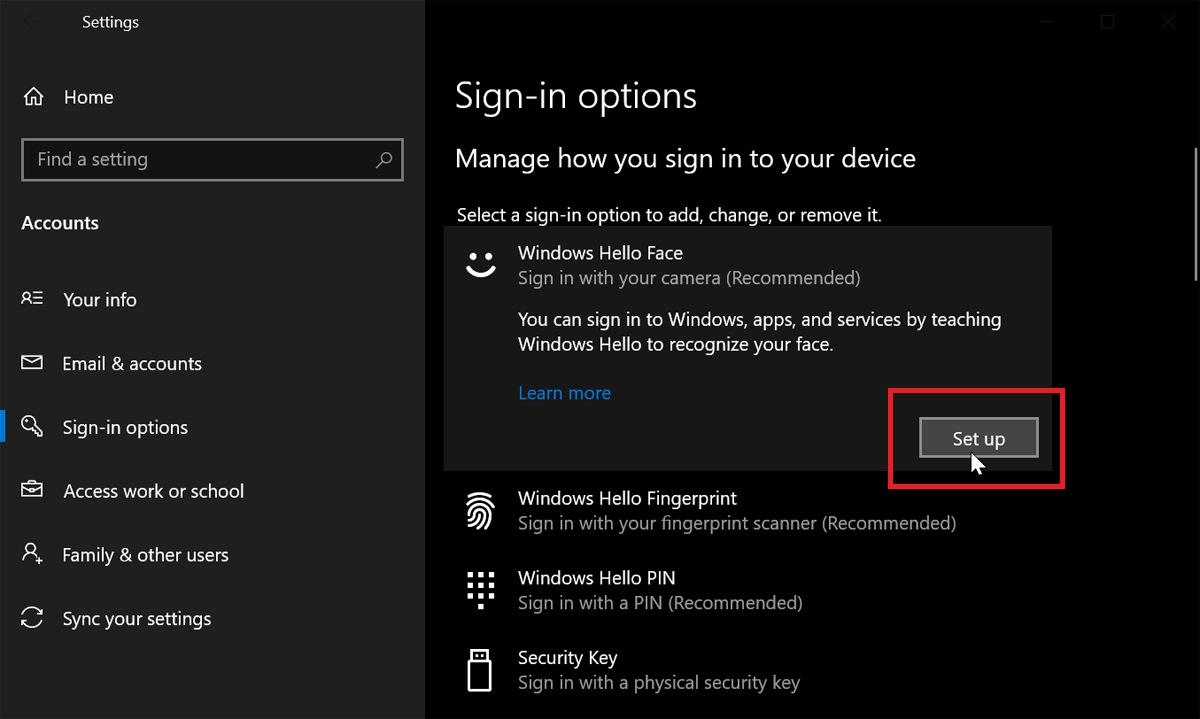Select the Windows Hello Fingerprint icon
This screenshot has width=1200, height=719.
(481, 510)
